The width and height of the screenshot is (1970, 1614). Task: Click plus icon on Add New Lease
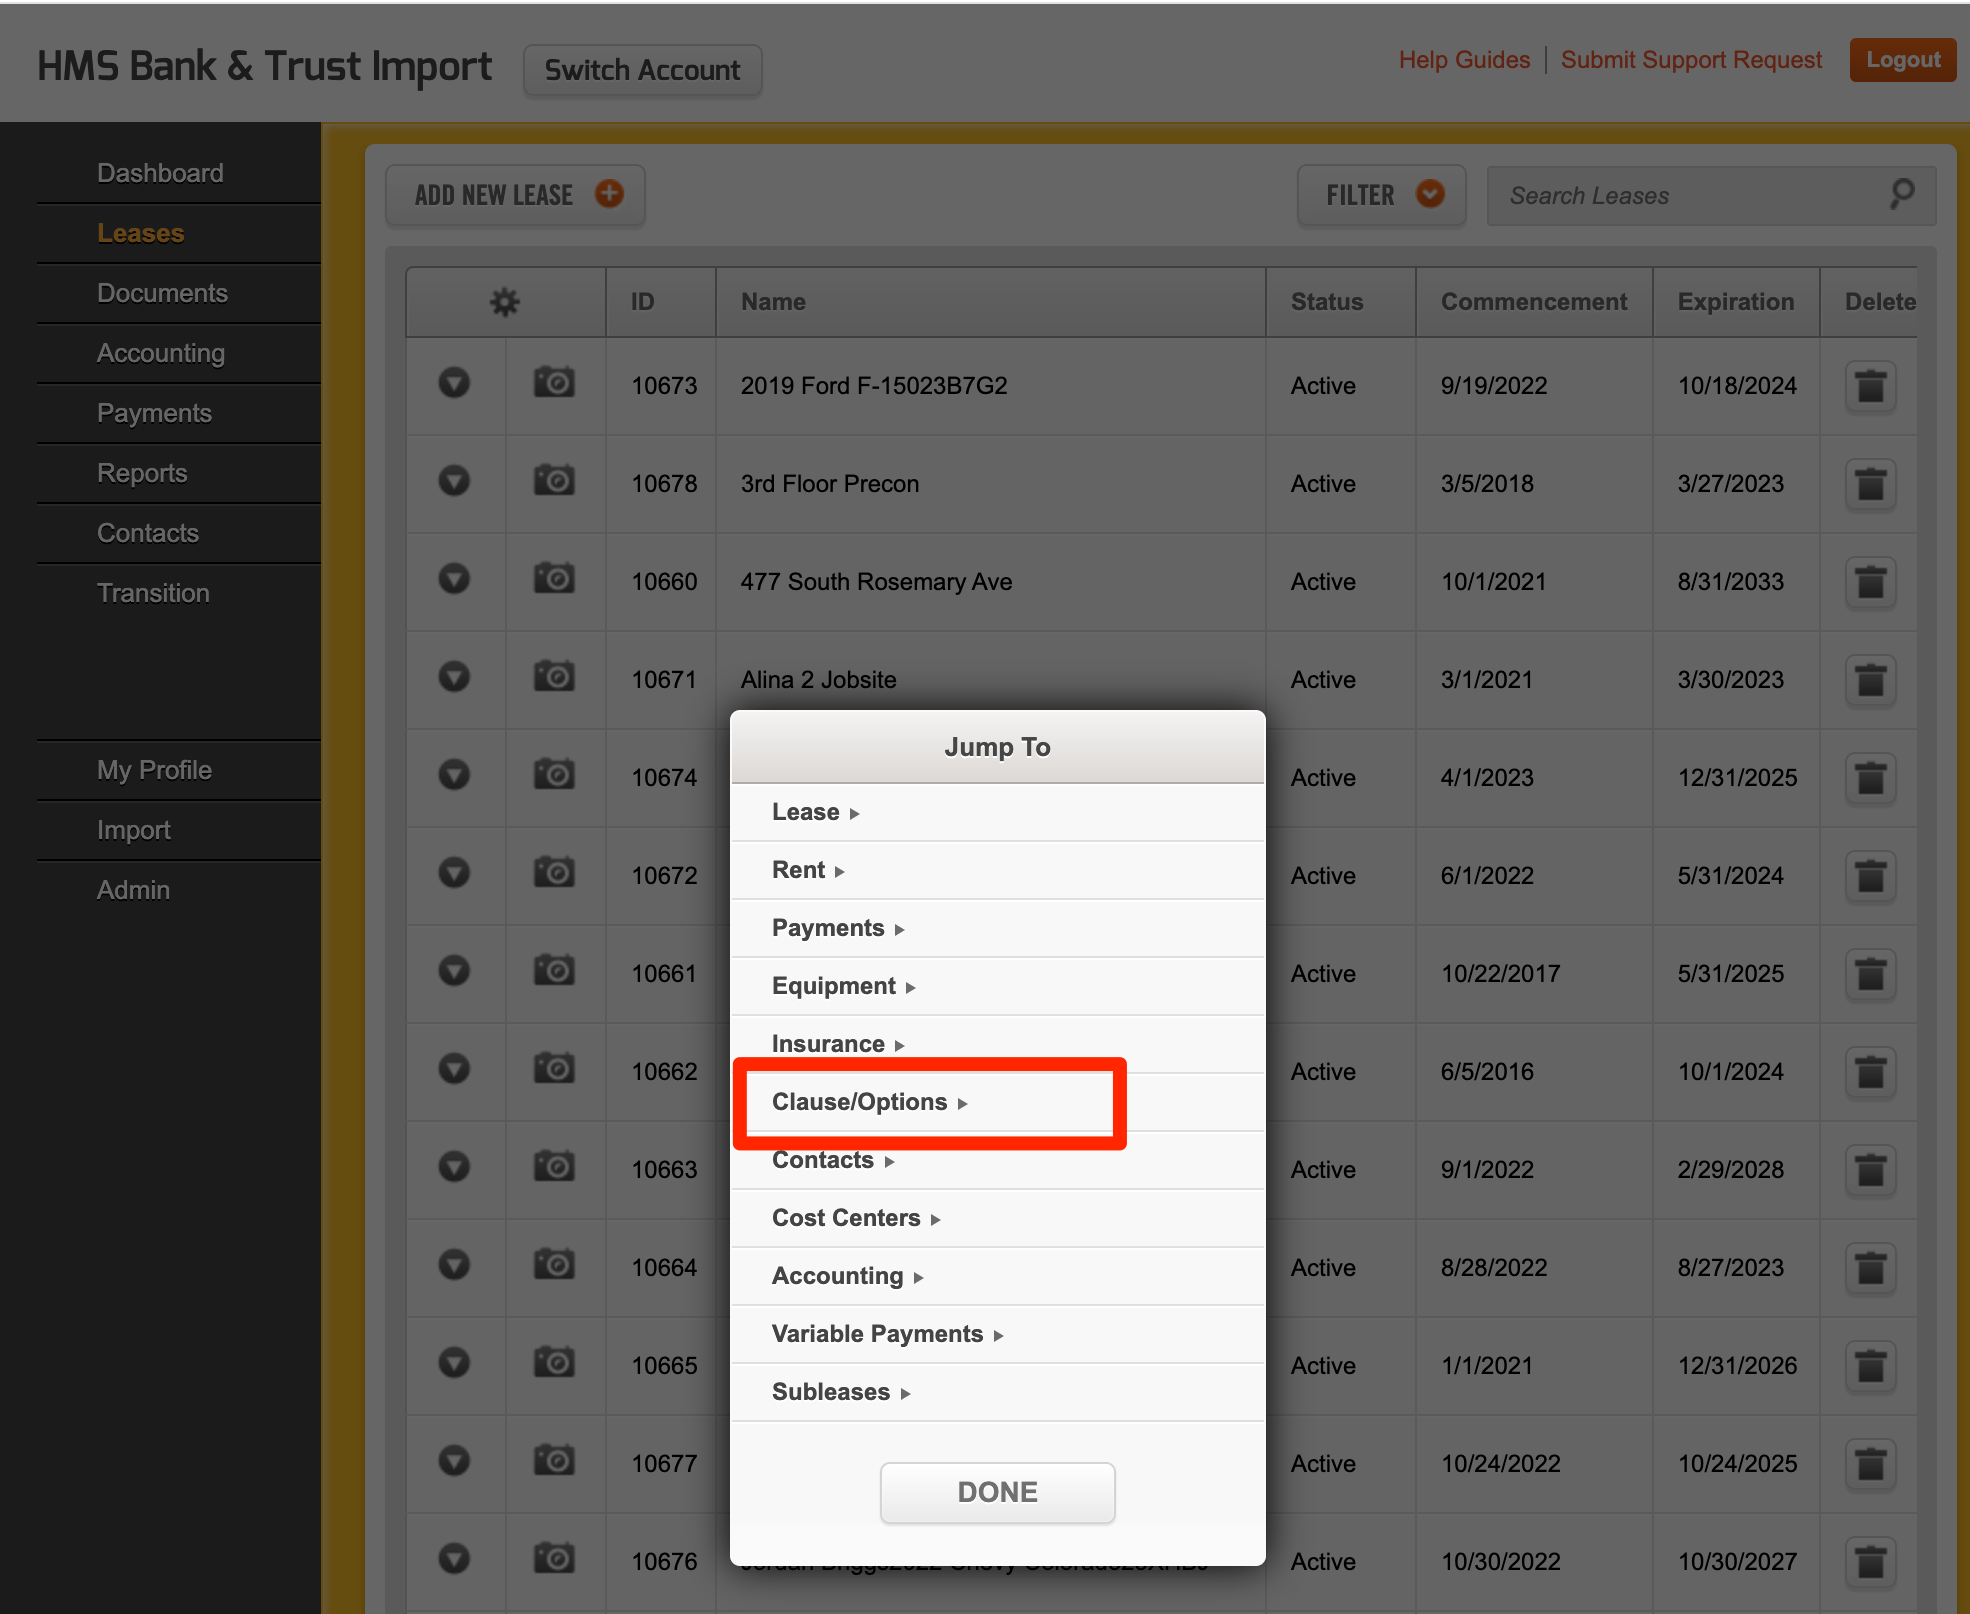click(609, 194)
